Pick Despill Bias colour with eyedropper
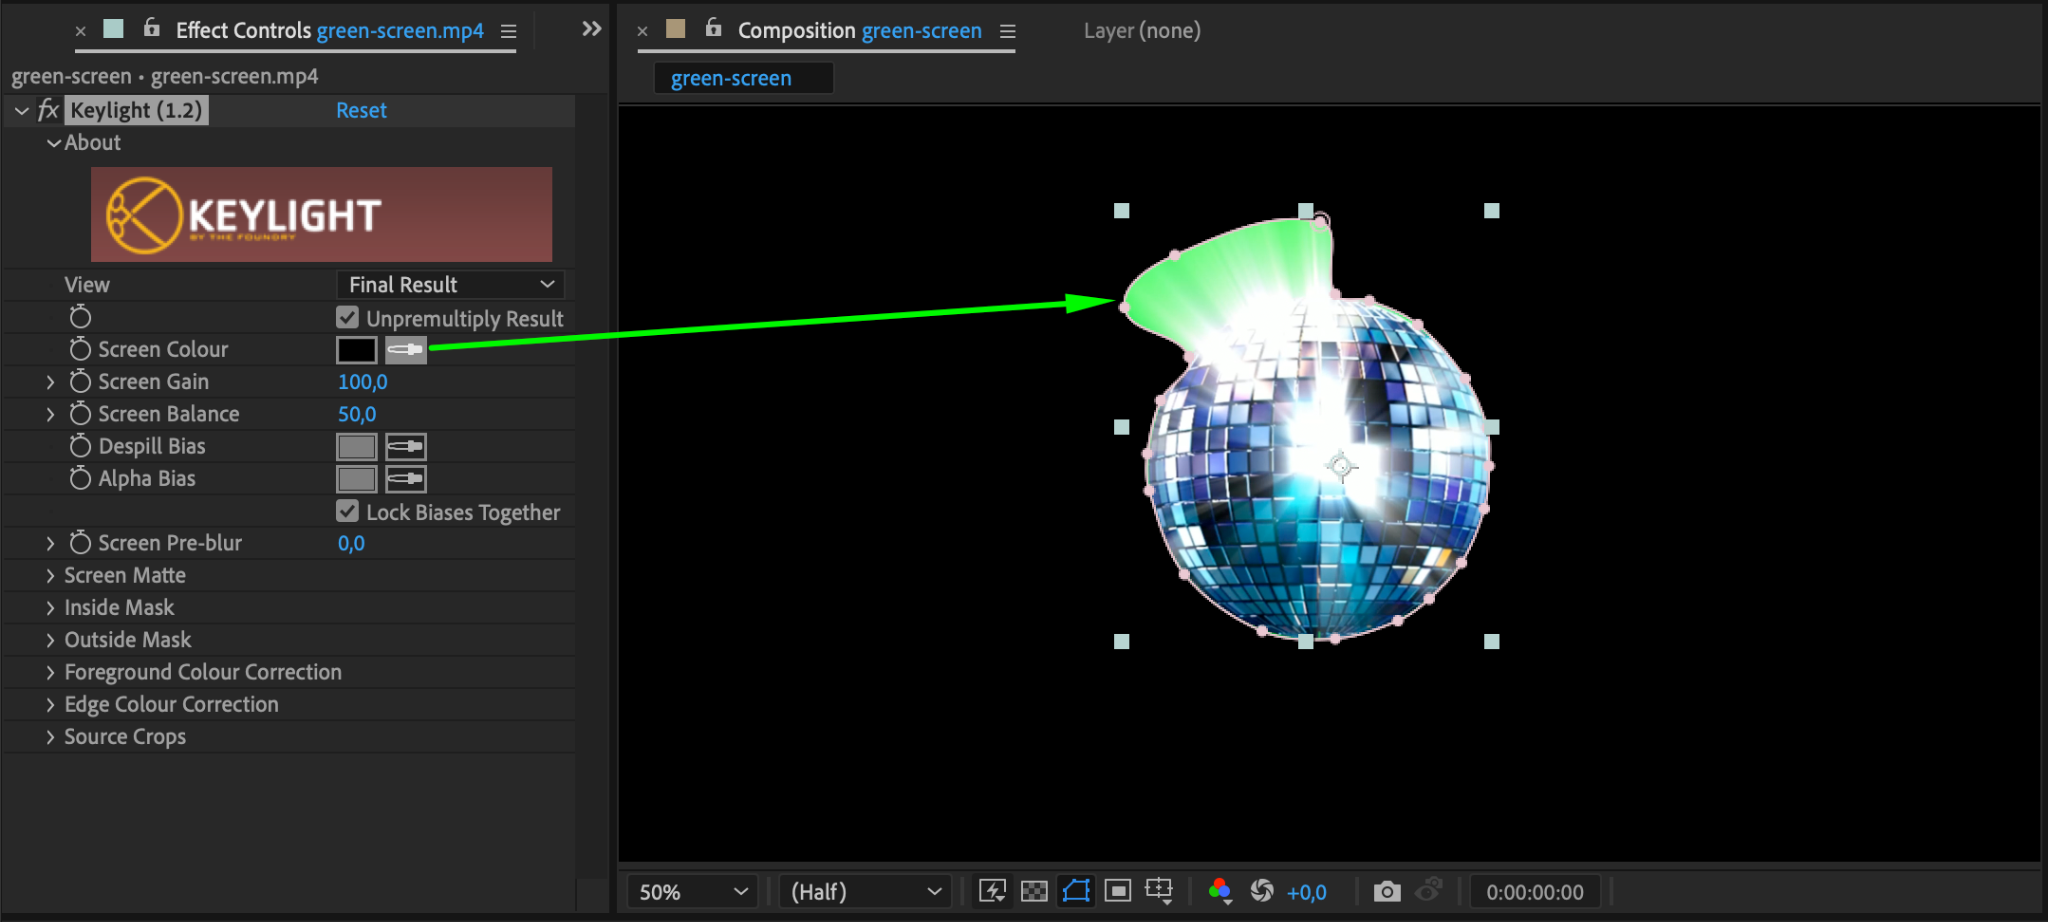 click(405, 446)
